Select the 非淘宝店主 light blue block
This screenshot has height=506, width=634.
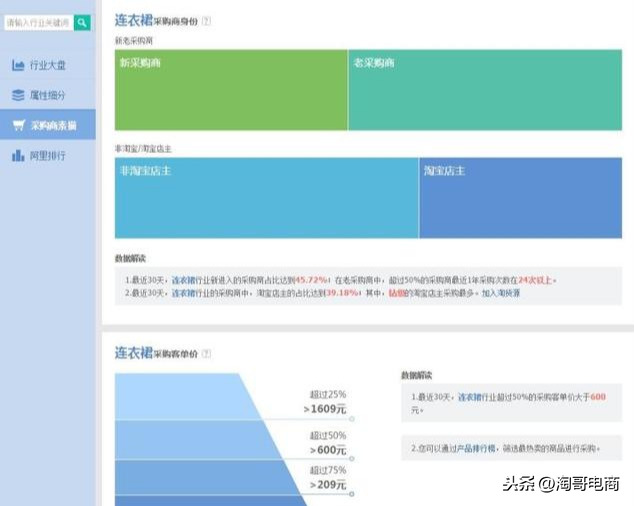(x=267, y=198)
